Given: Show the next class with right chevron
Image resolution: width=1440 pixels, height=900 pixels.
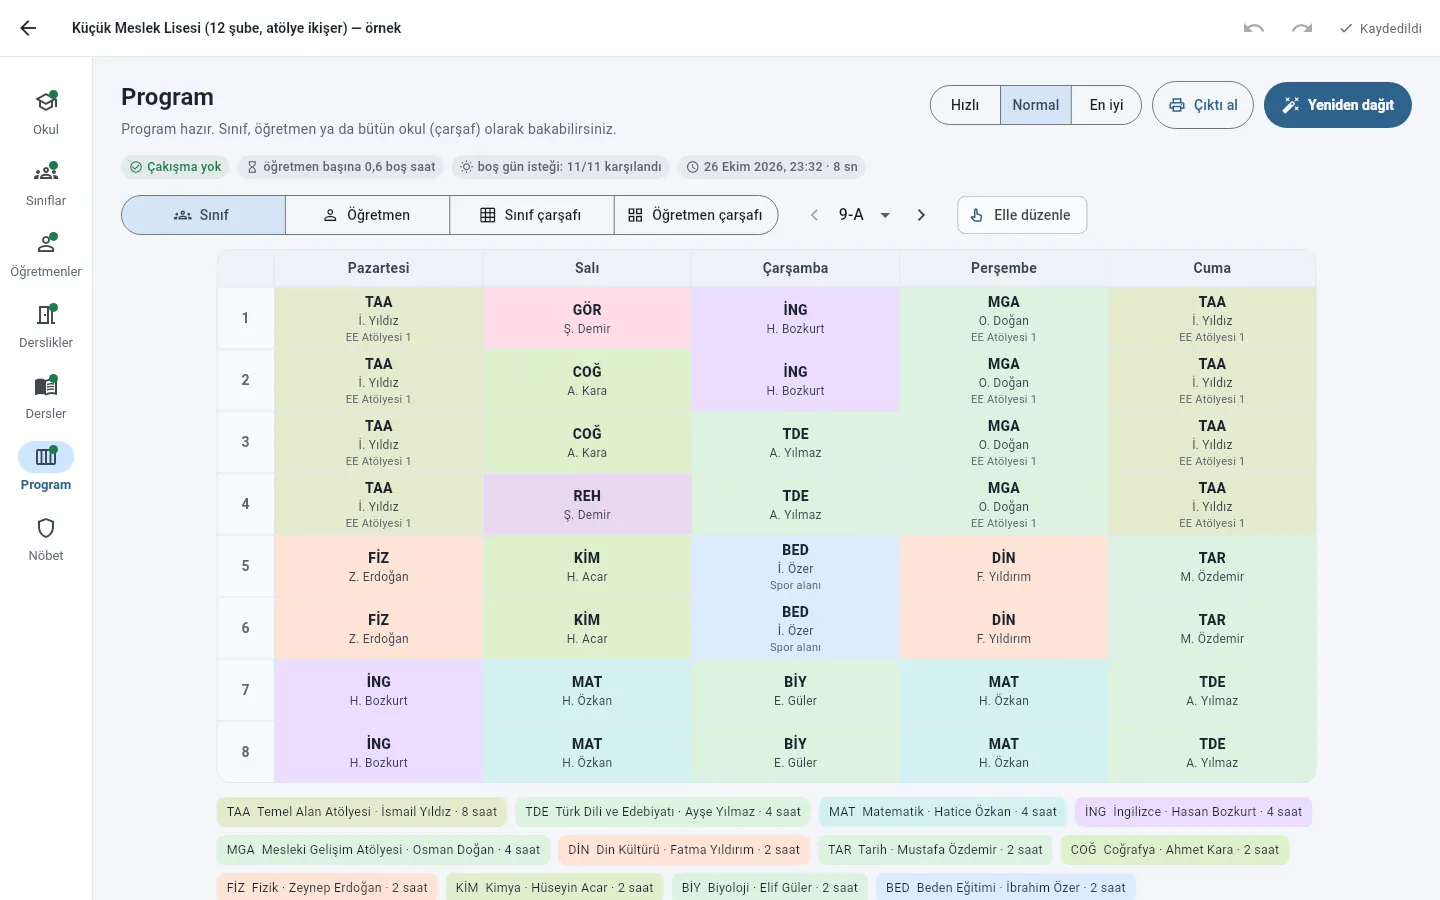Looking at the screenshot, I should [x=921, y=215].
